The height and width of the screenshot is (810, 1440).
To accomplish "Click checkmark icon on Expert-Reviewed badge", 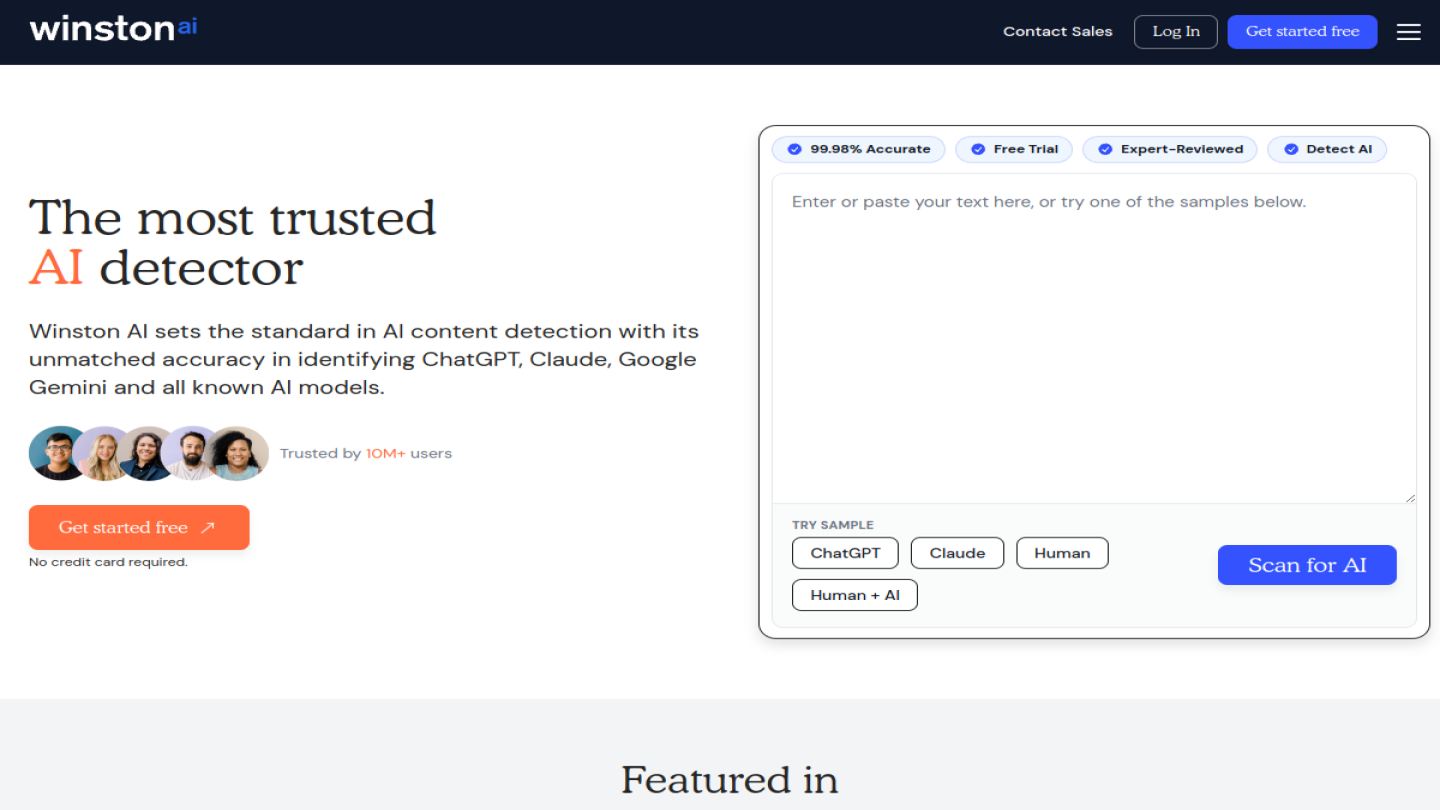I will tap(1105, 149).
